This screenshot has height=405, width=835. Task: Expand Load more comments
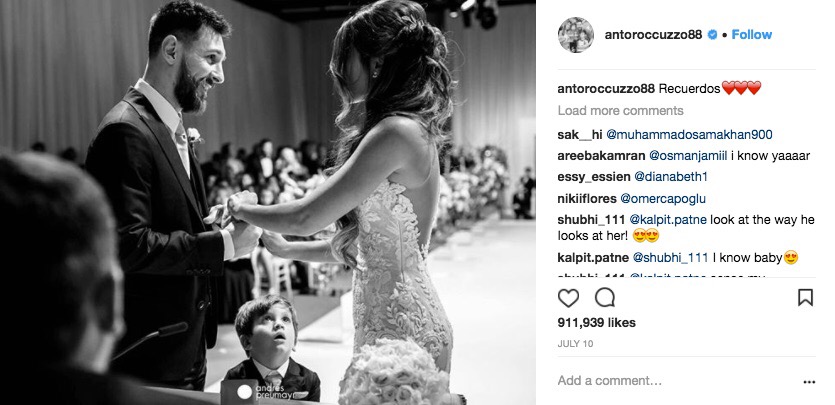point(620,111)
